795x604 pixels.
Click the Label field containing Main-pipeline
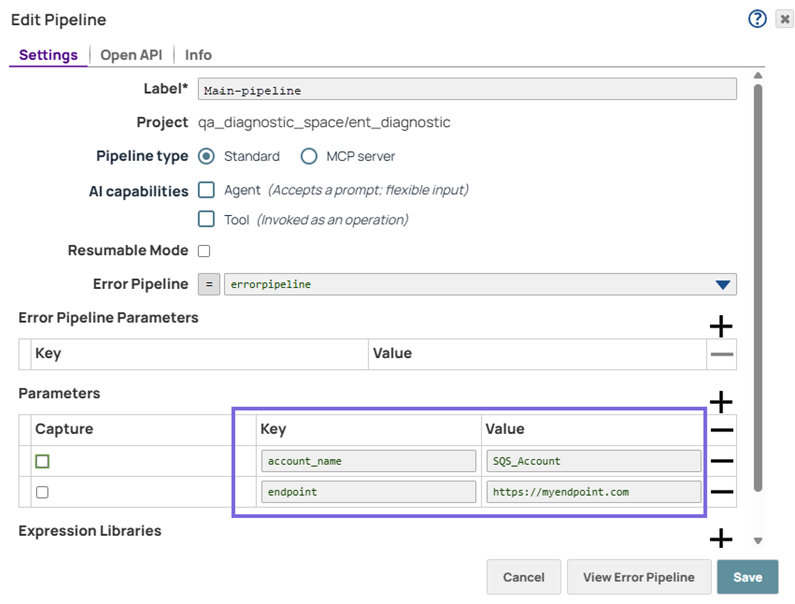coord(467,89)
